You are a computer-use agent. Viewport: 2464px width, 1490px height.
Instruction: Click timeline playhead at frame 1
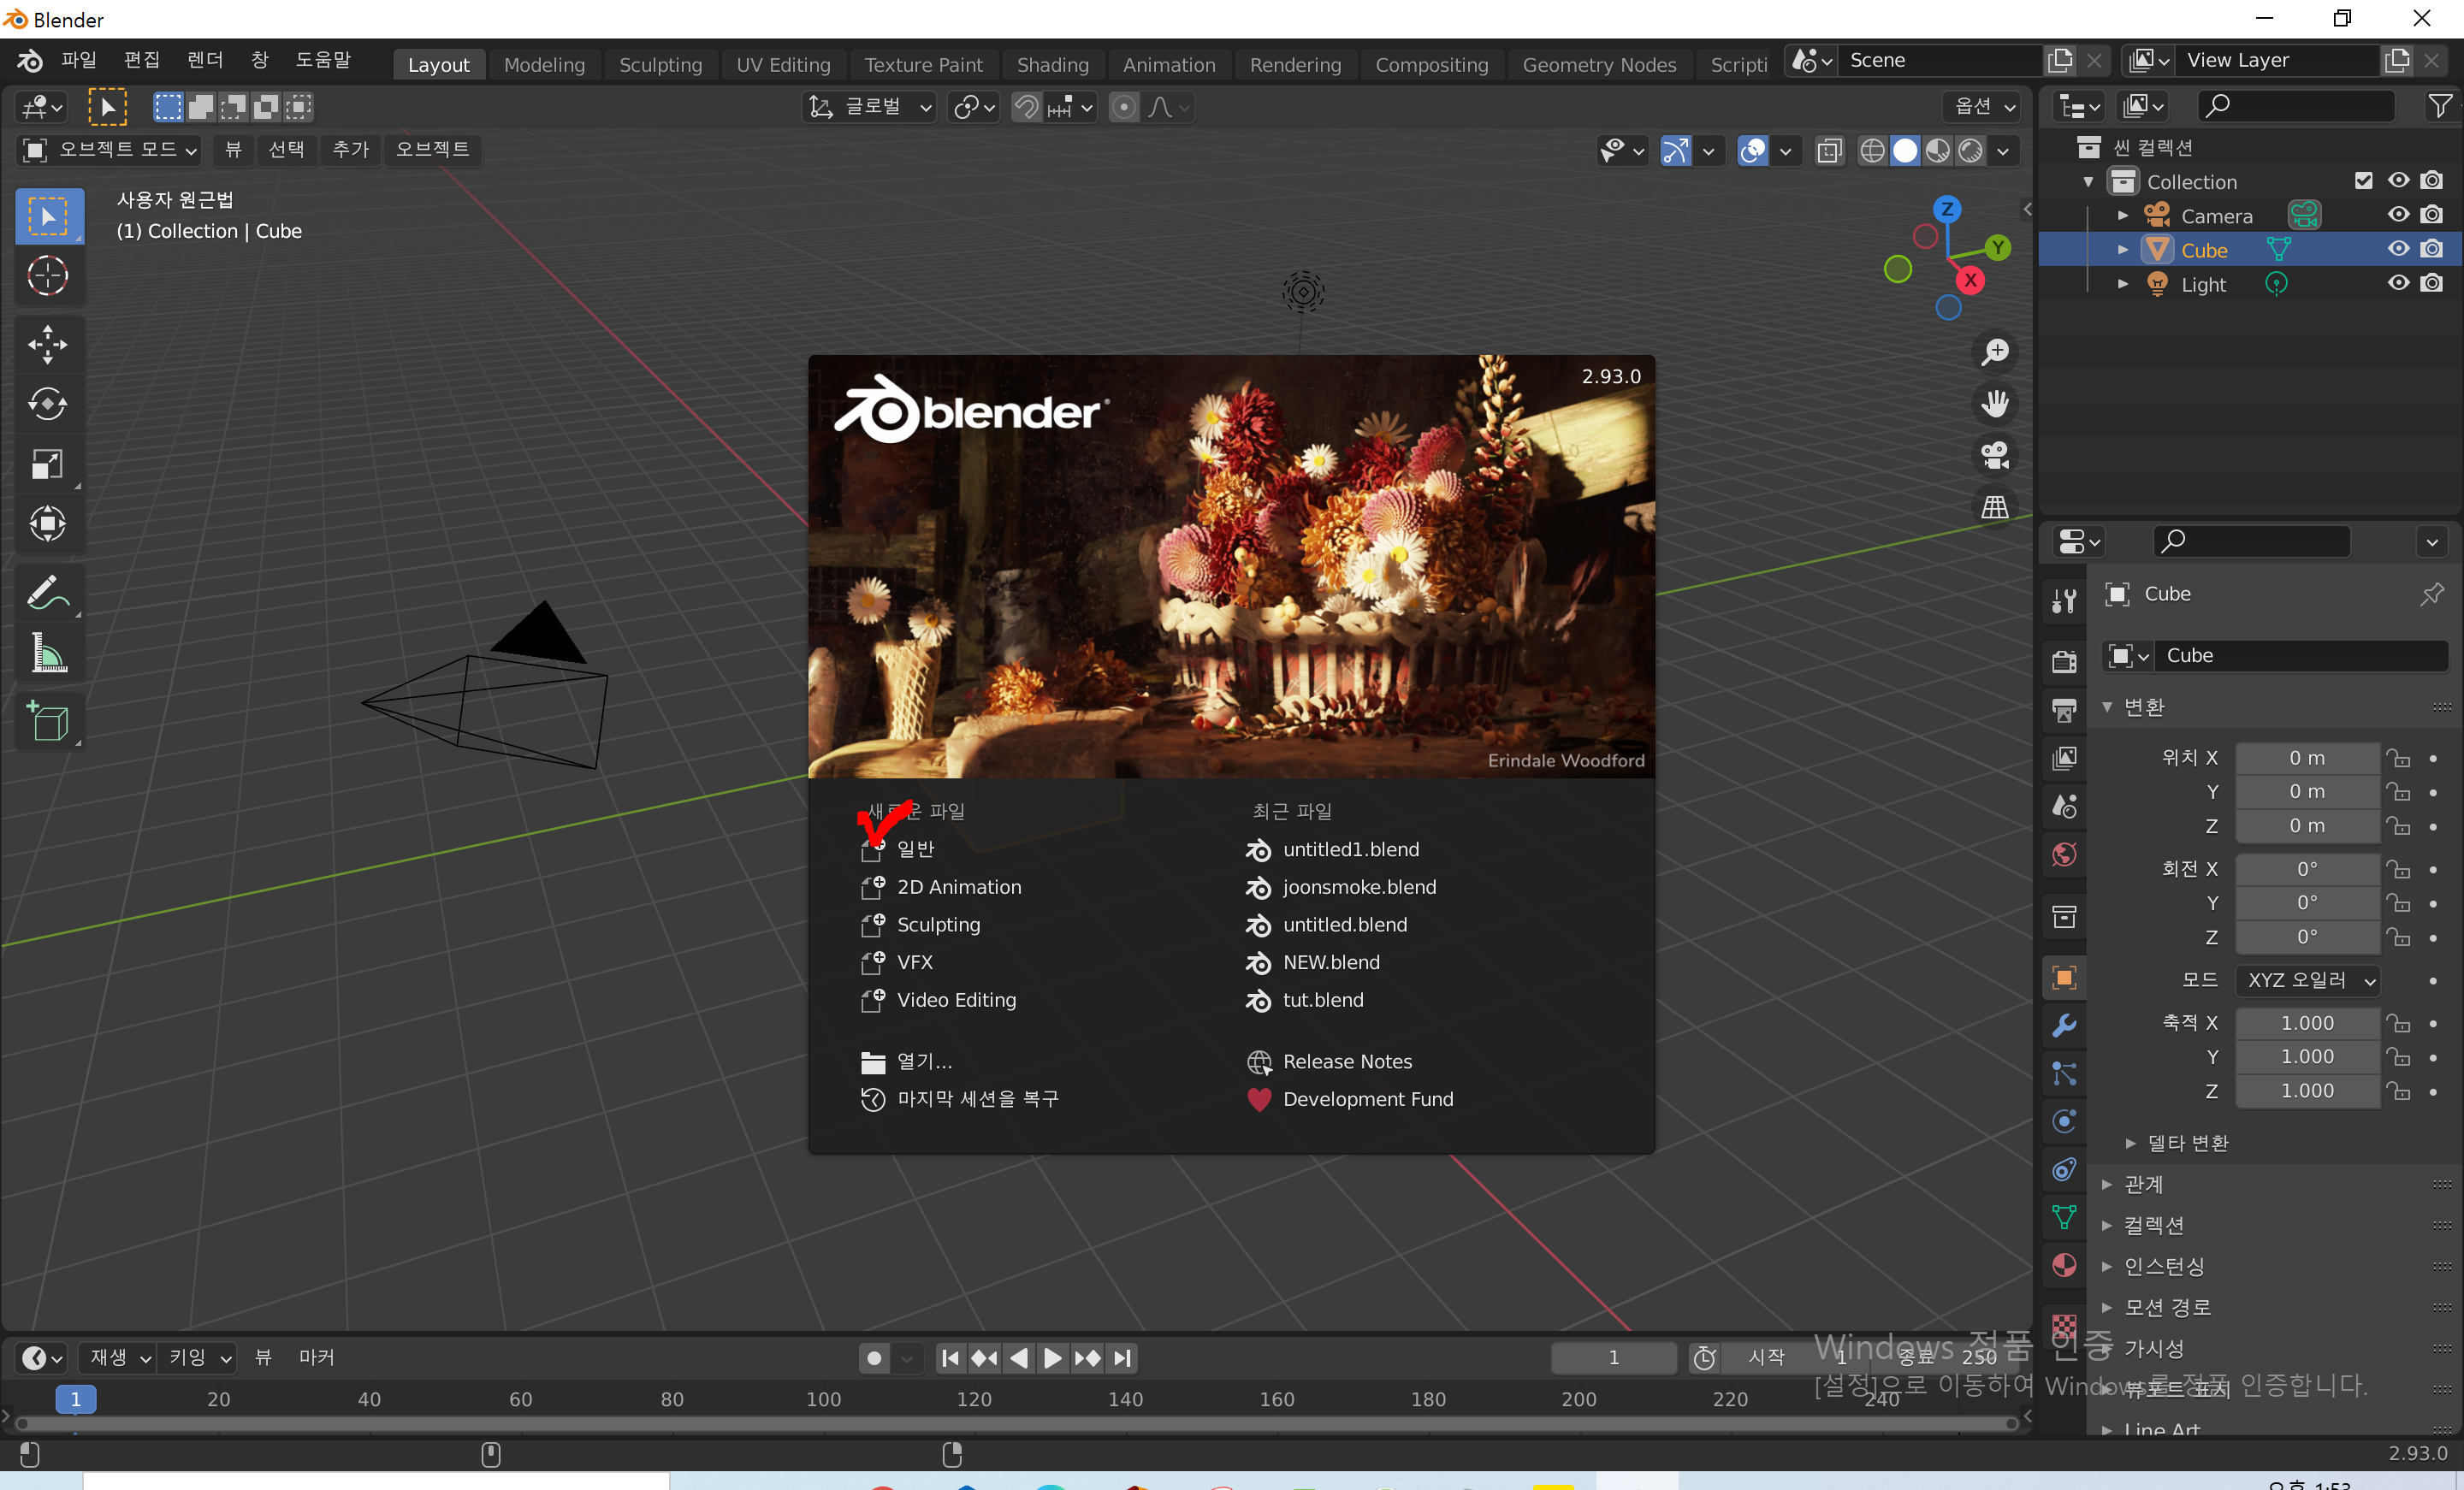75,1399
